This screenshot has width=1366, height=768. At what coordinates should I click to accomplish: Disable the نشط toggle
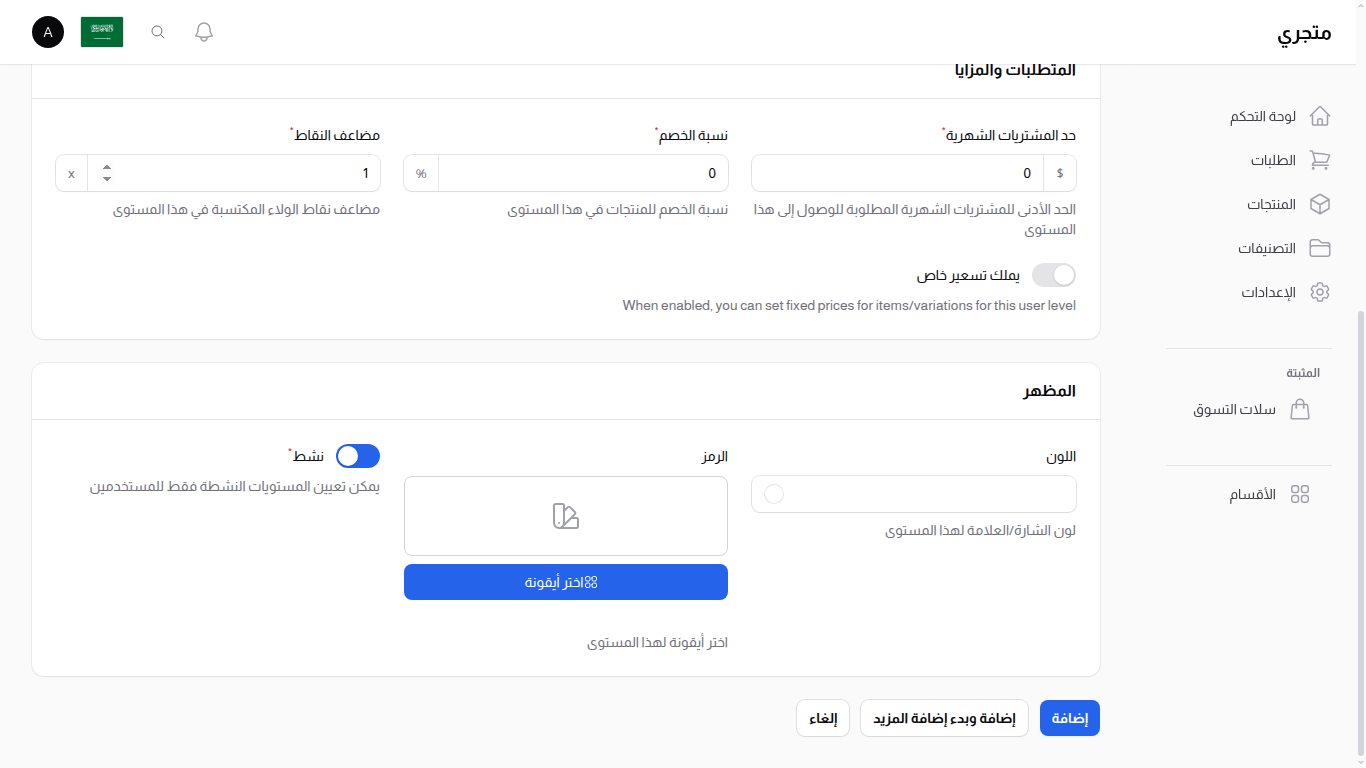(357, 455)
